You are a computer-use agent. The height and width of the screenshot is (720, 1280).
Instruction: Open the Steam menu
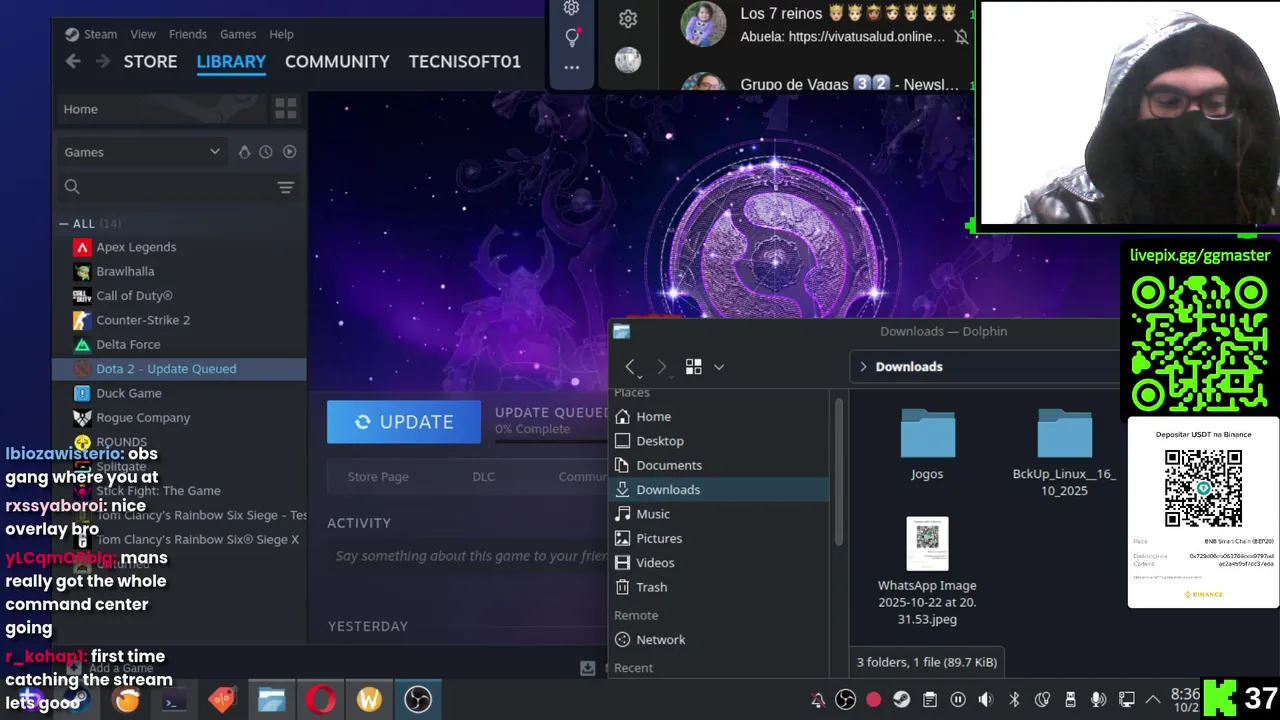pos(91,34)
